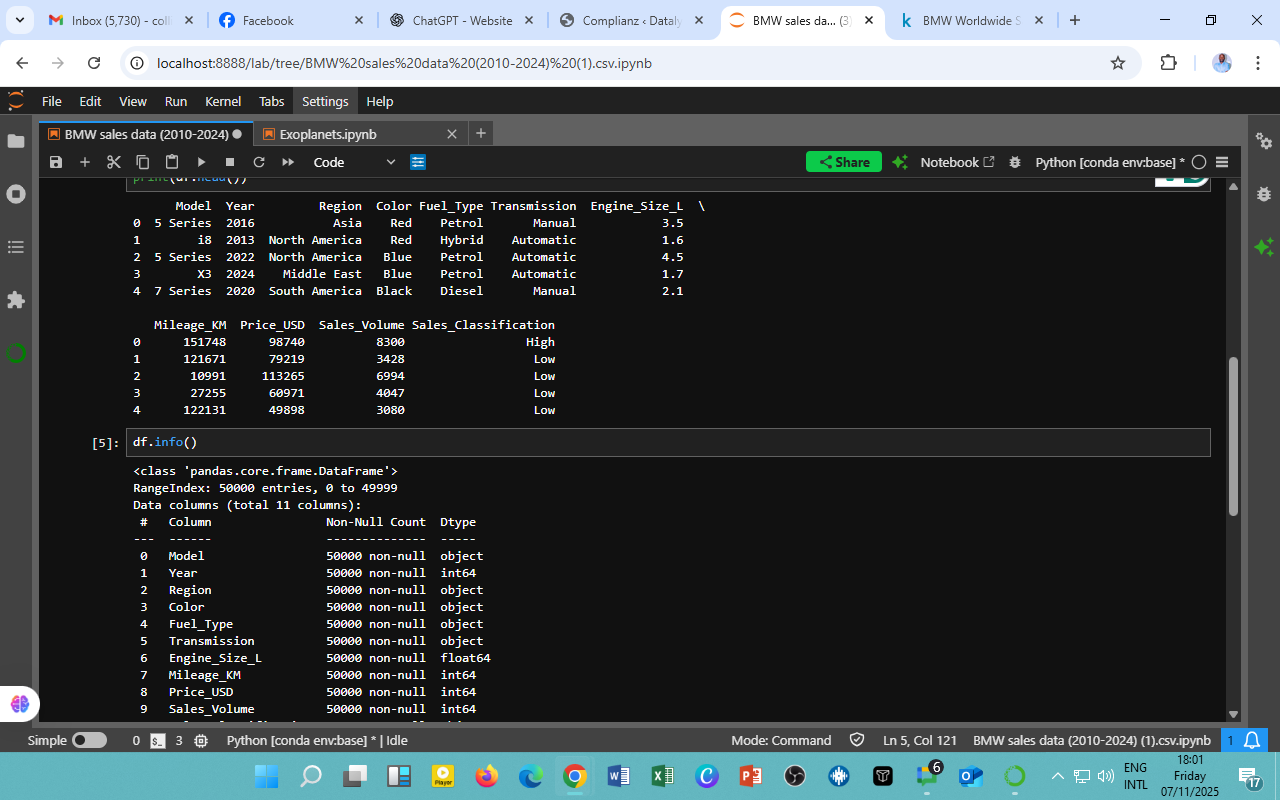Click the Notebook open-in-new-window link
Image resolution: width=1280 pixels, height=800 pixels.
coord(957,162)
